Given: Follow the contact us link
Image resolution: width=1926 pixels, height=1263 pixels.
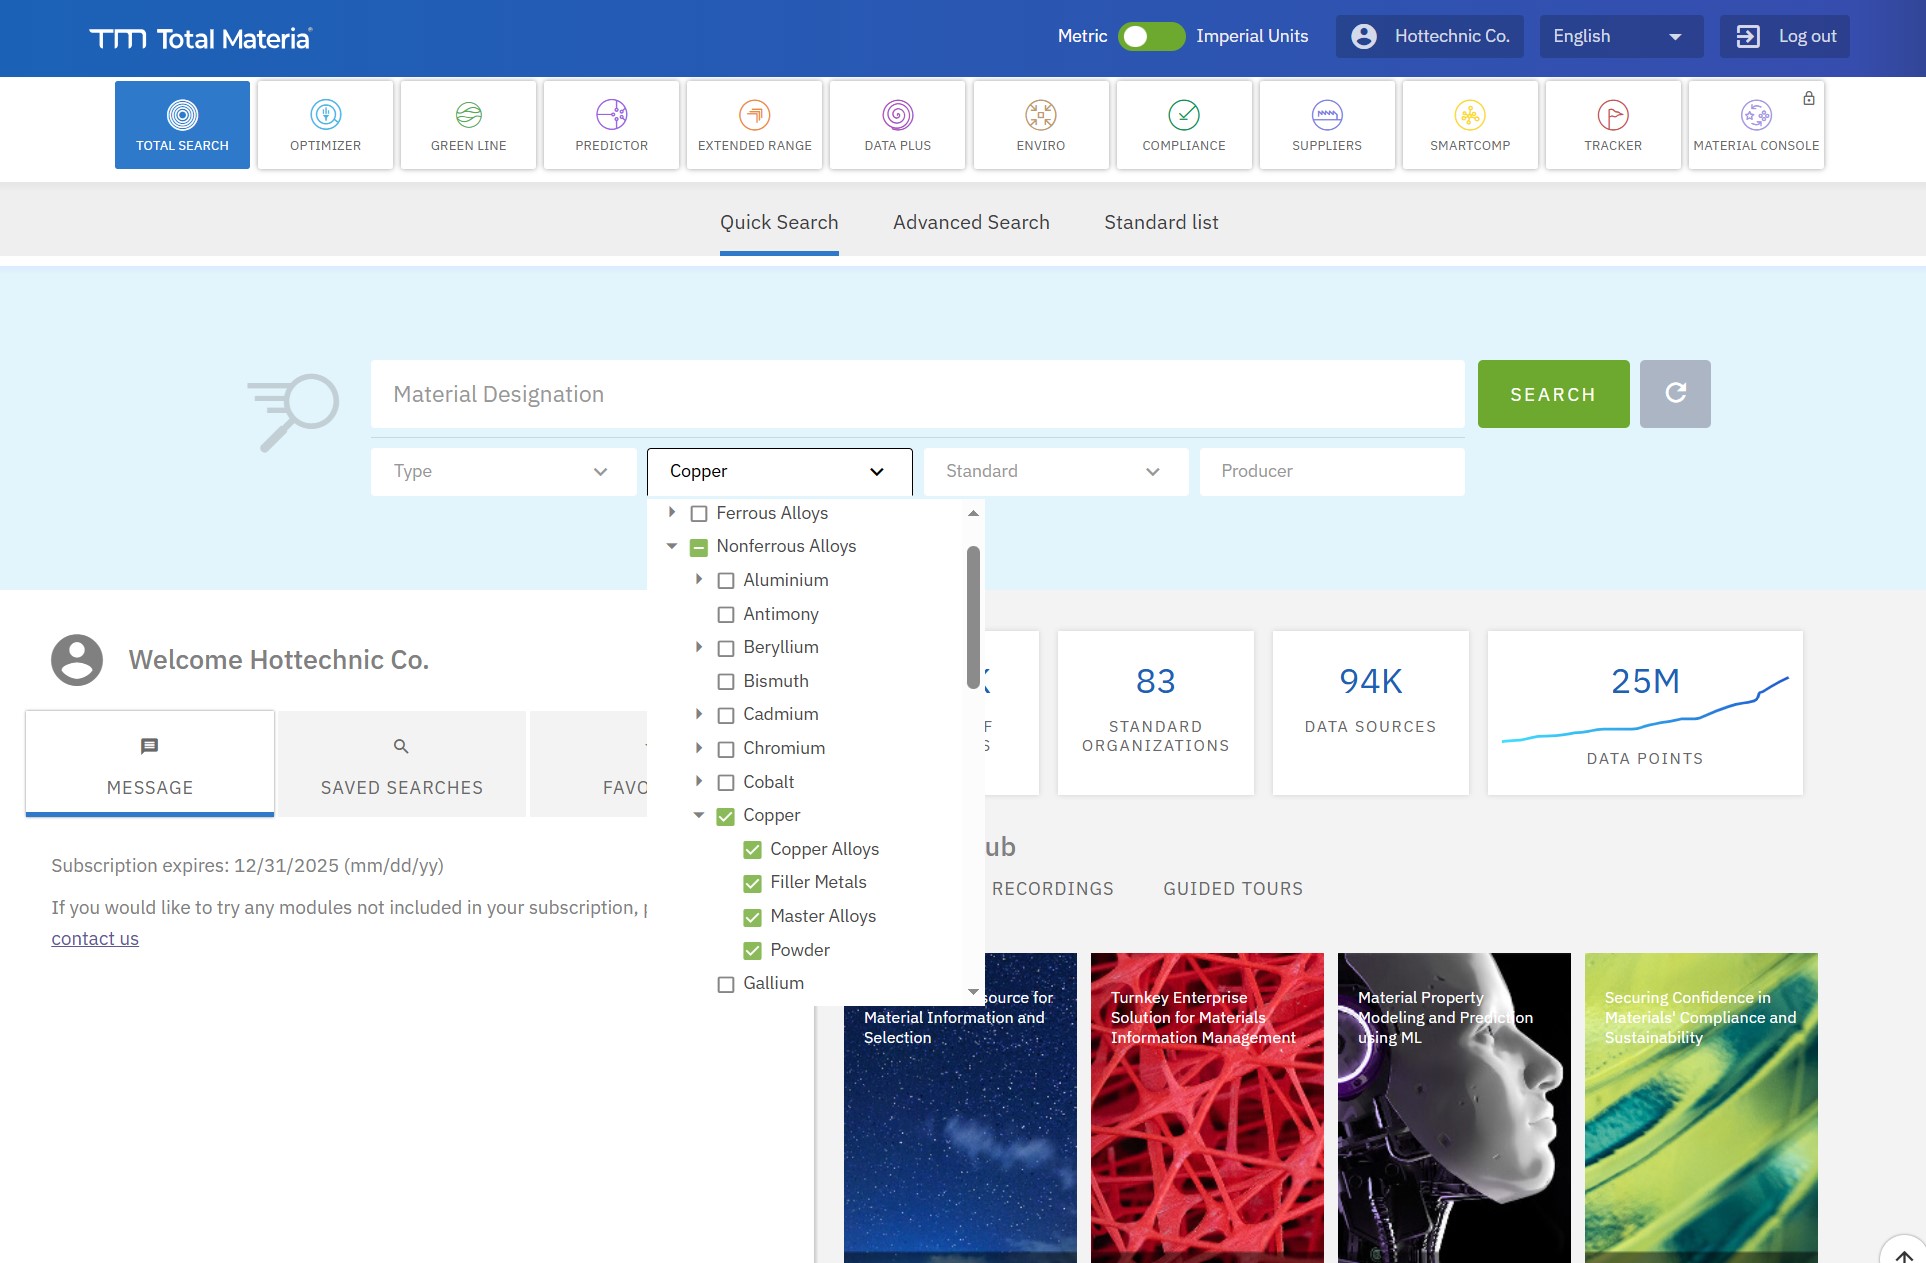Looking at the screenshot, I should (95, 939).
